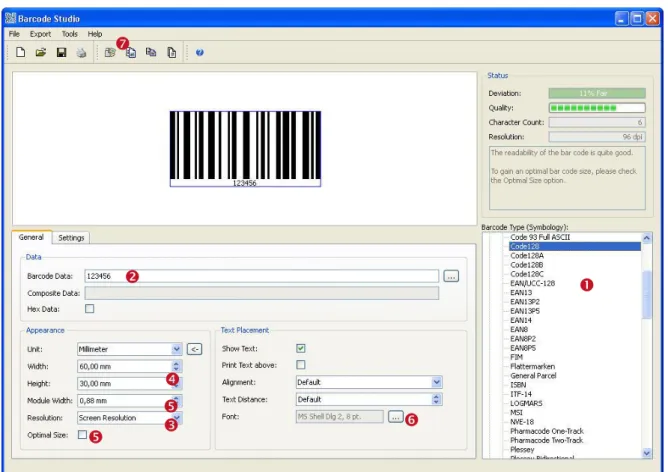Open the Export menu

point(40,34)
